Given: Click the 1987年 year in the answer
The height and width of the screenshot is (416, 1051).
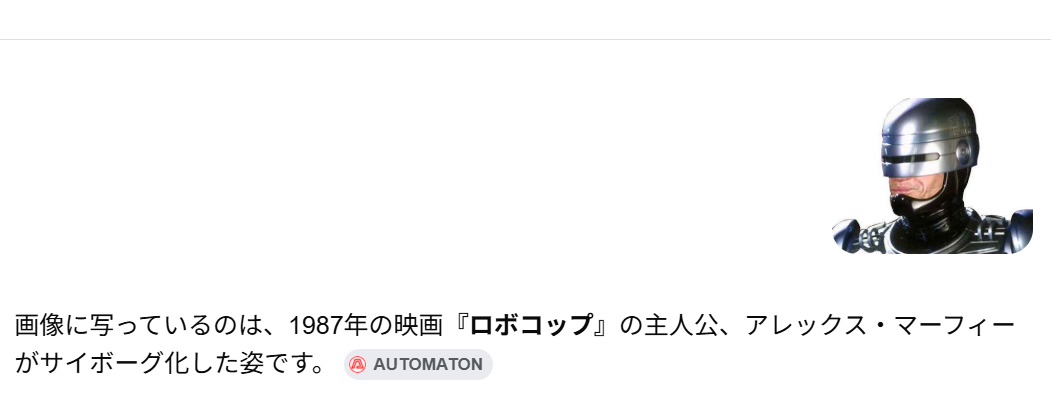Looking at the screenshot, I should [326, 326].
